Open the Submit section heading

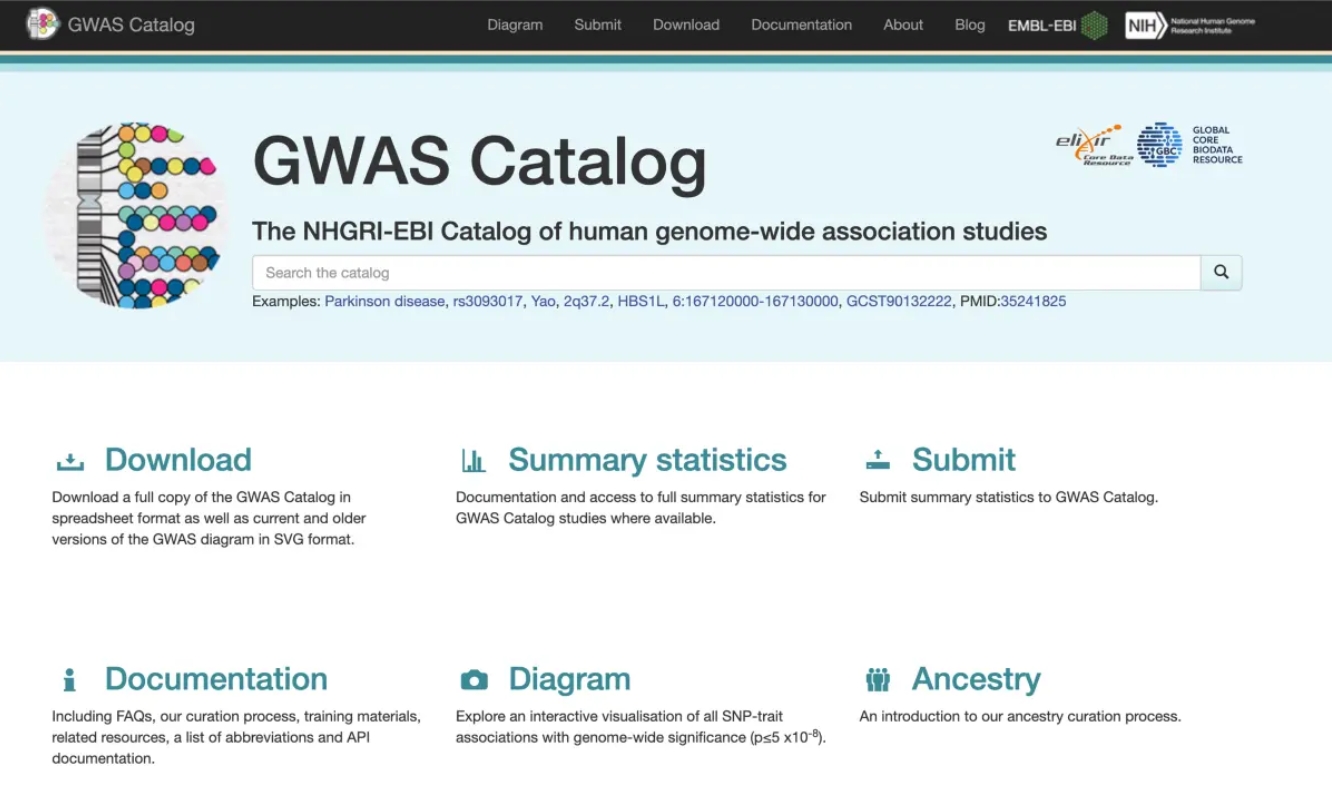click(963, 460)
